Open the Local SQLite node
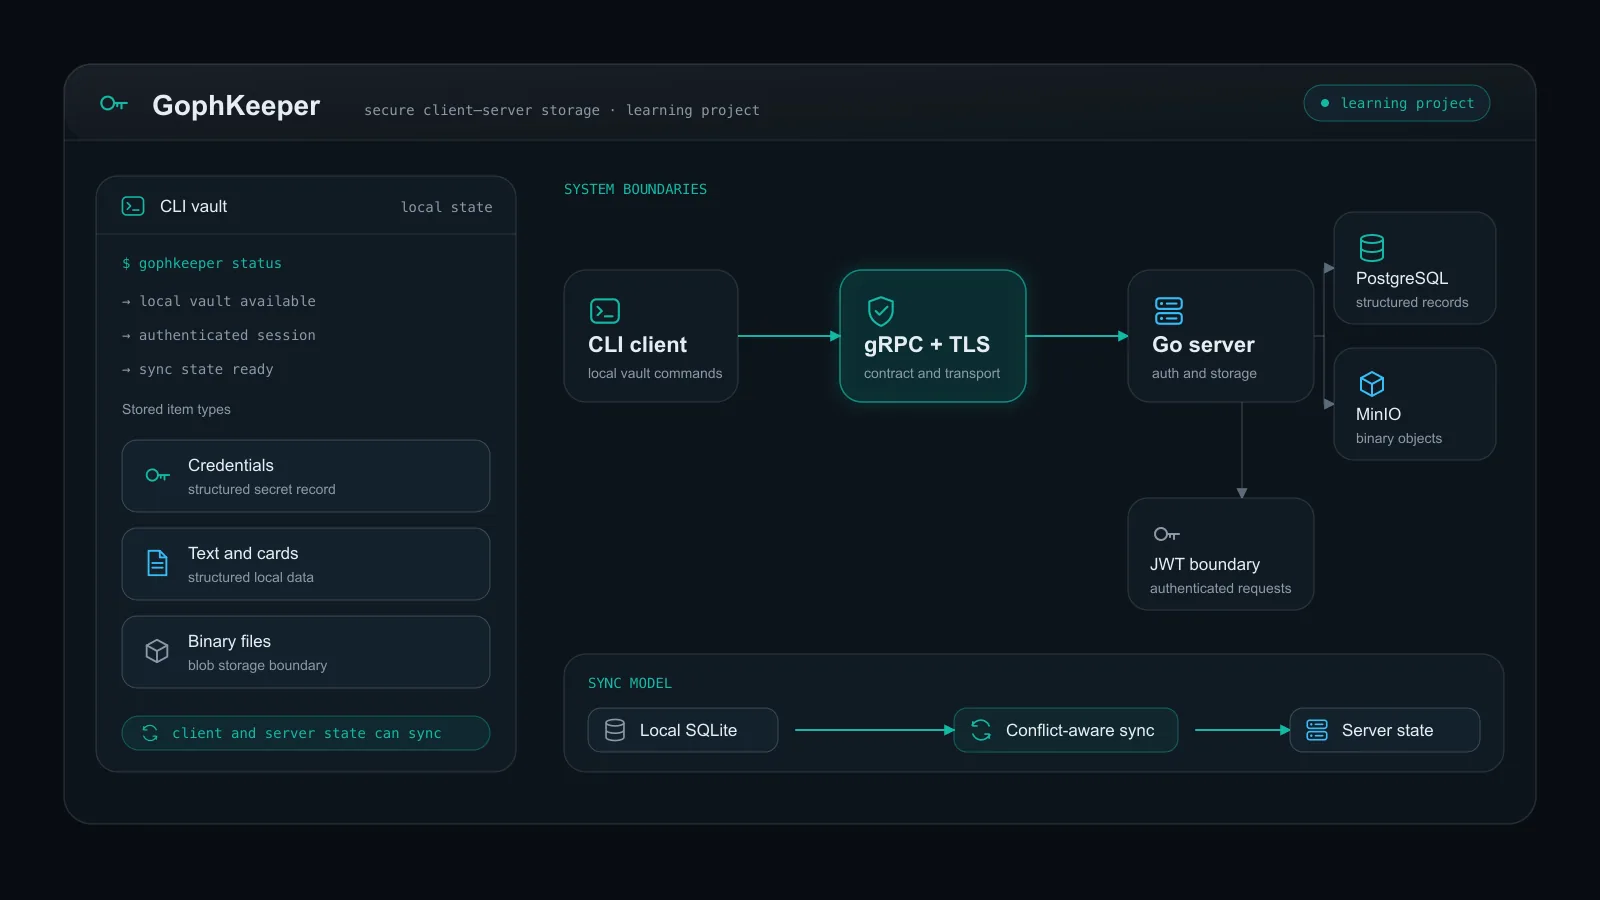Image resolution: width=1600 pixels, height=900 pixels. coord(683,730)
